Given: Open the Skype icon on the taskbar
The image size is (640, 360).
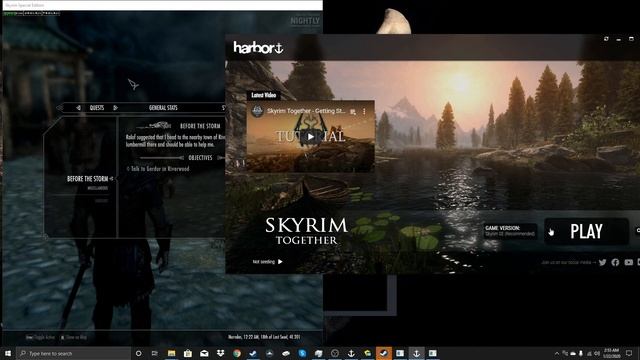Looking at the screenshot, I should pyautogui.click(x=302, y=353).
